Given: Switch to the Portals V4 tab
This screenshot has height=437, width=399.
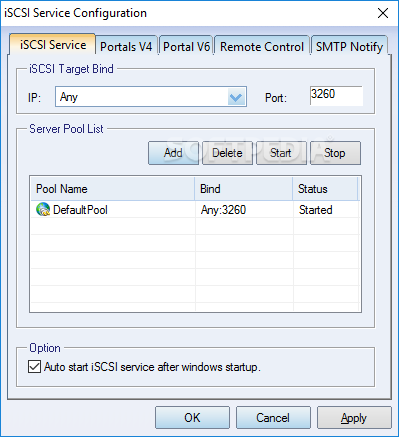Looking at the screenshot, I should [x=126, y=46].
